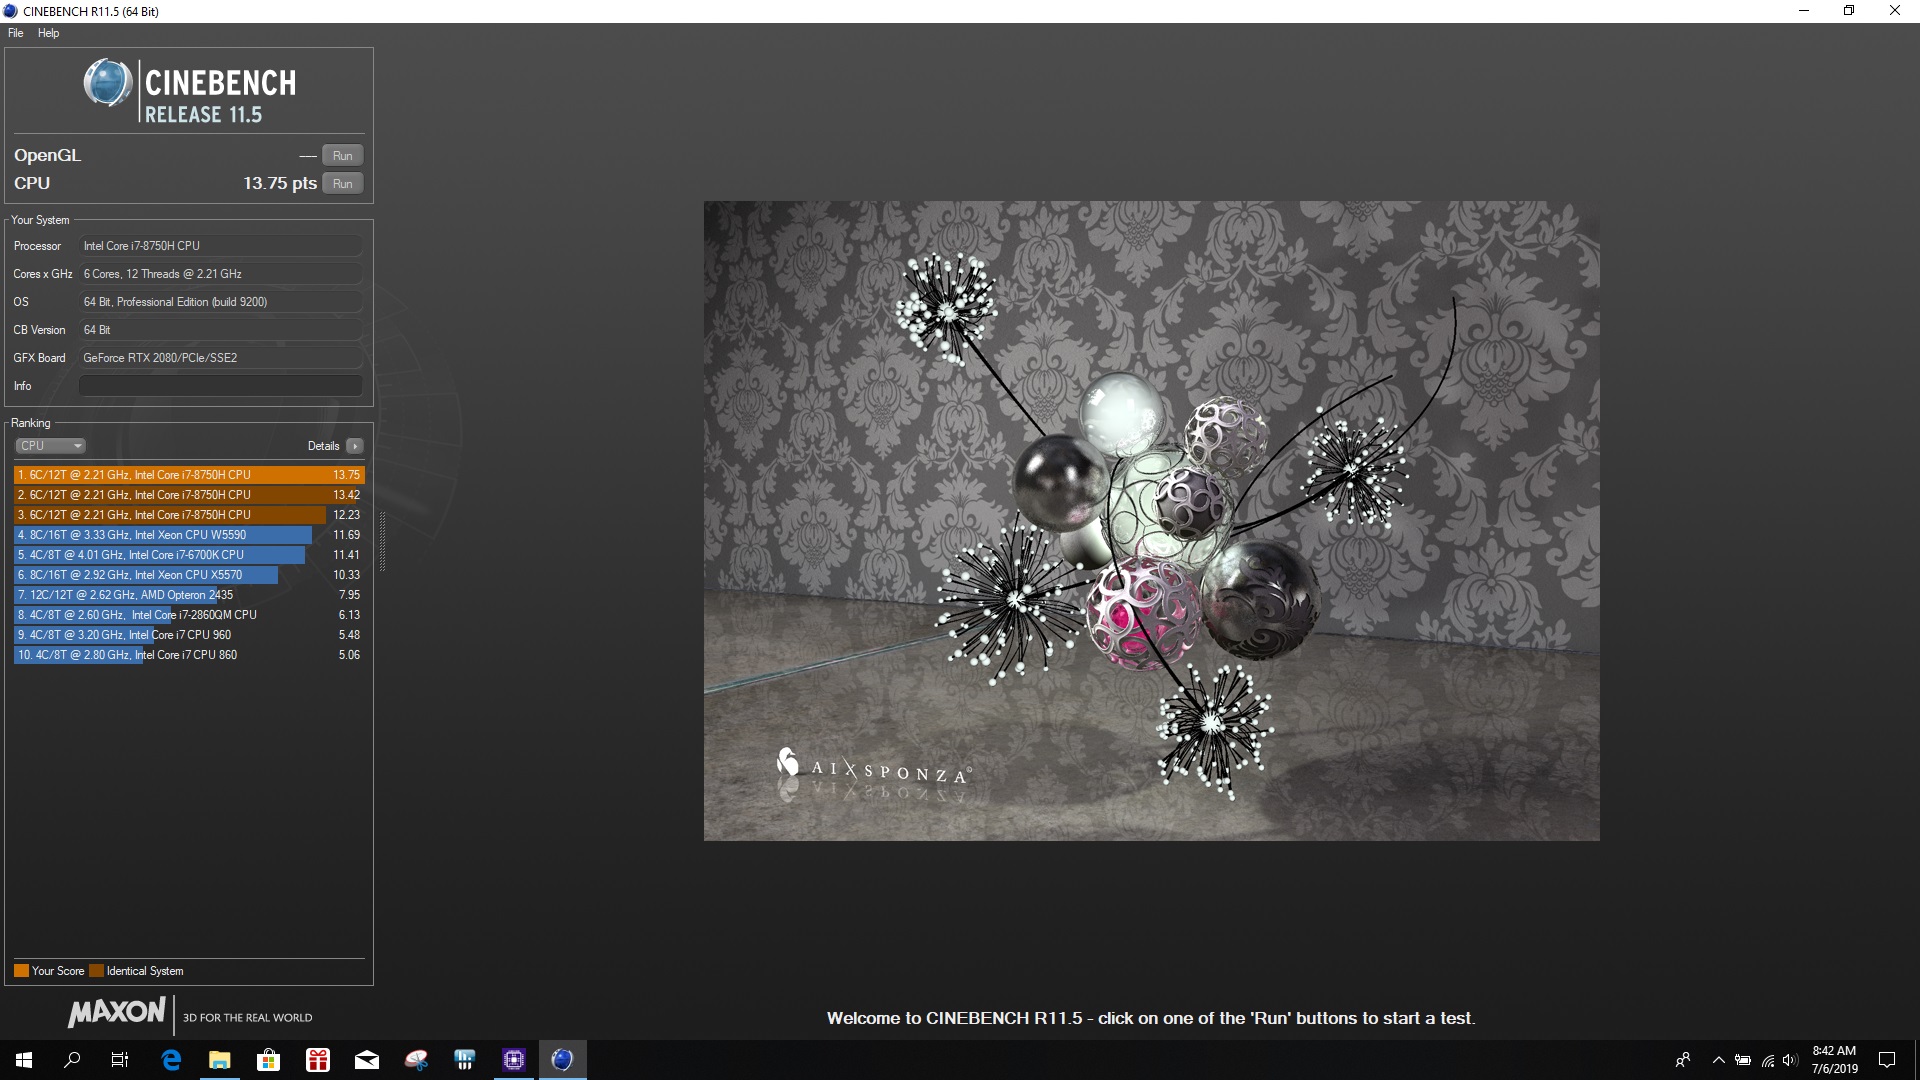The width and height of the screenshot is (1920, 1080).
Task: Select the Xeon CPU X5570 ranking row
Action: pos(189,575)
